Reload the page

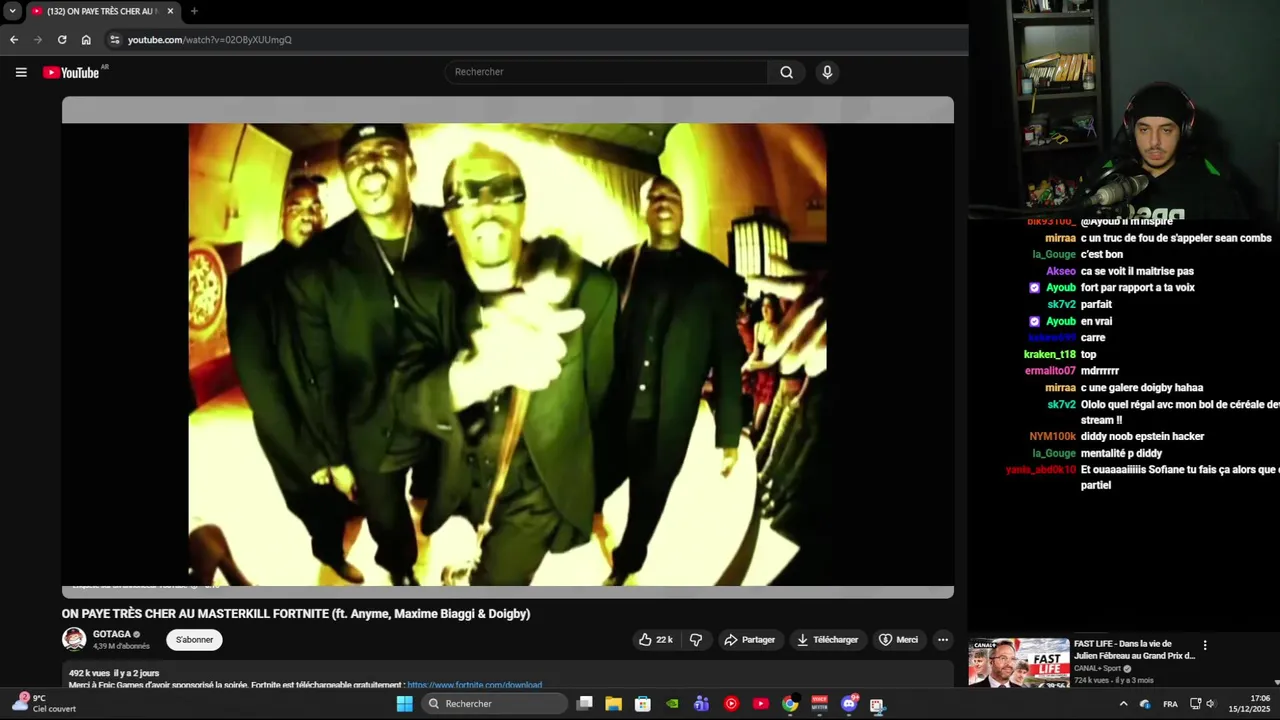[x=62, y=40]
